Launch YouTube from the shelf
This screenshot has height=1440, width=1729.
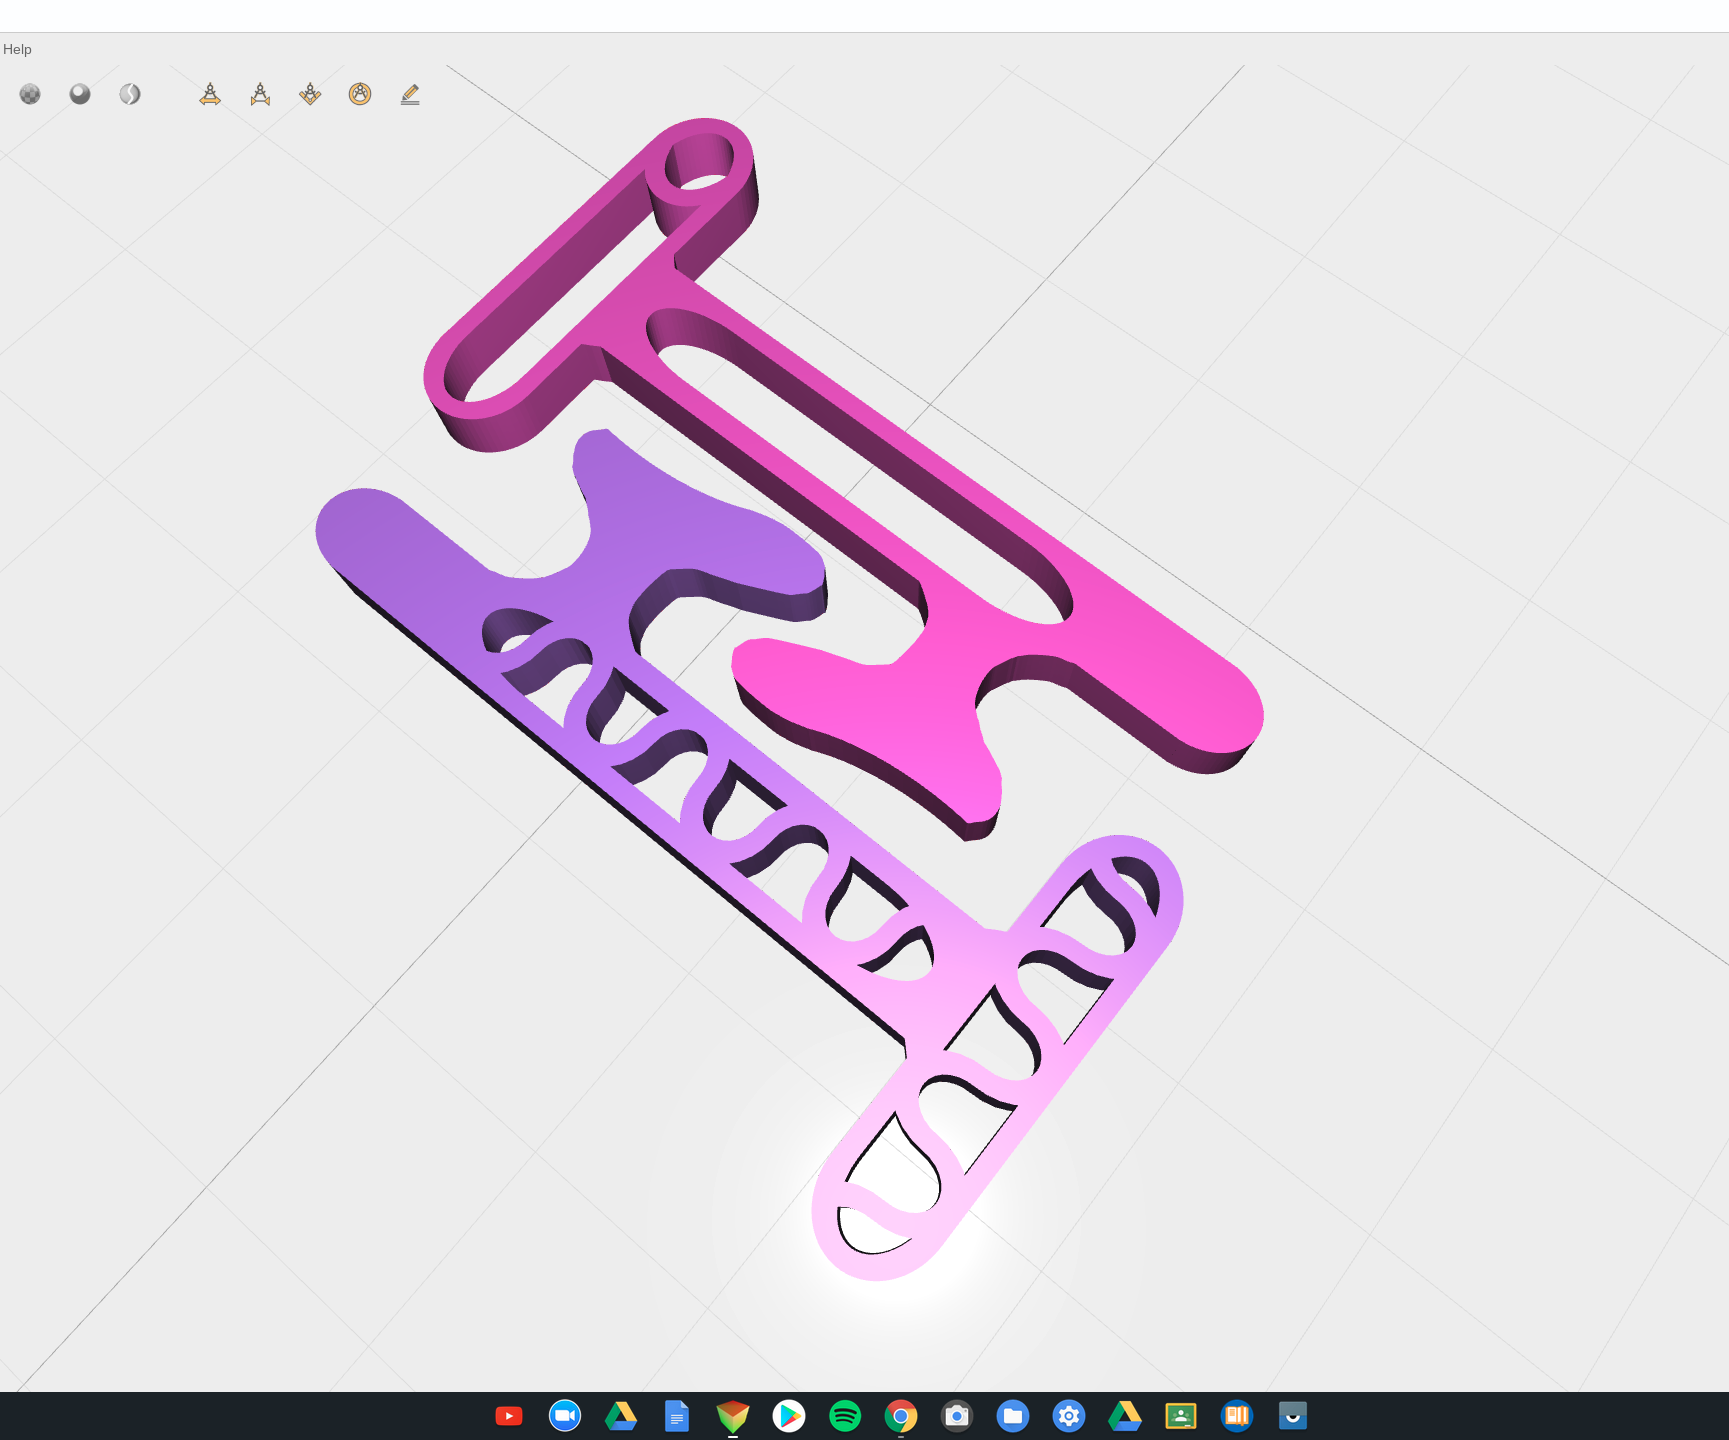tap(509, 1416)
